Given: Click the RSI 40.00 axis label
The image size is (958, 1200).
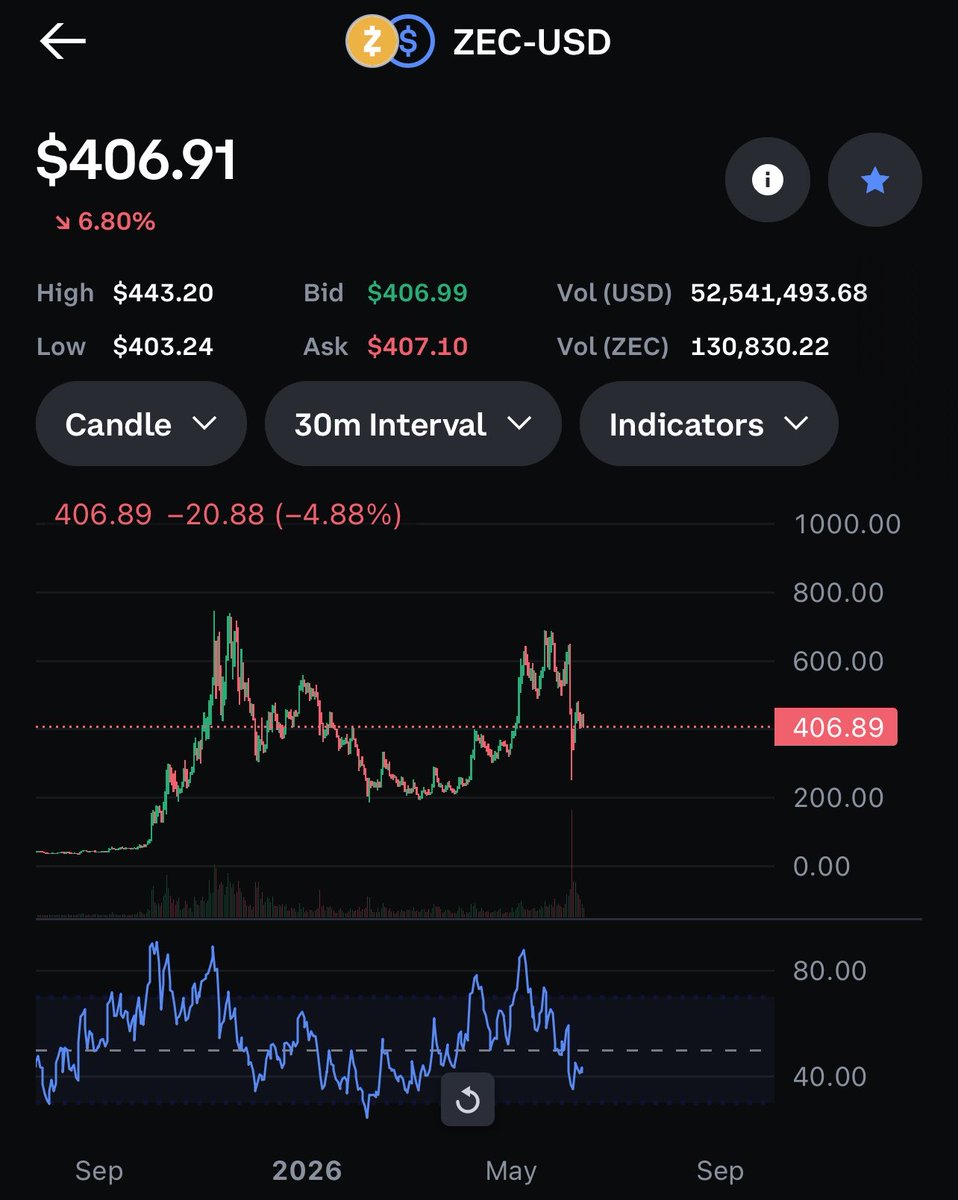Looking at the screenshot, I should click(829, 1077).
